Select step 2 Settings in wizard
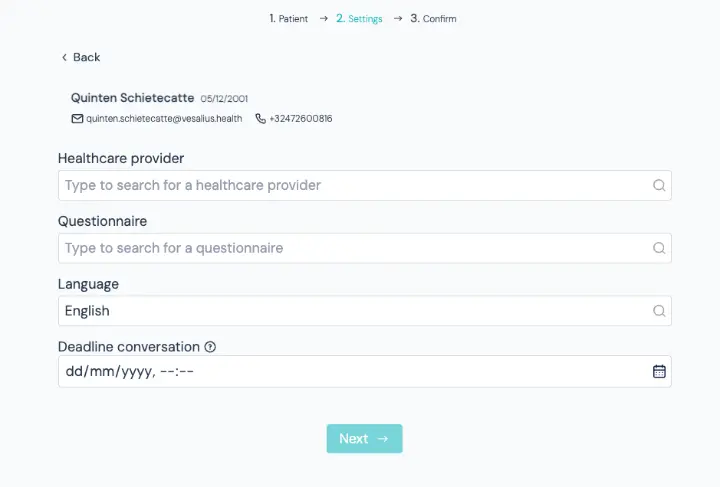 pos(359,19)
